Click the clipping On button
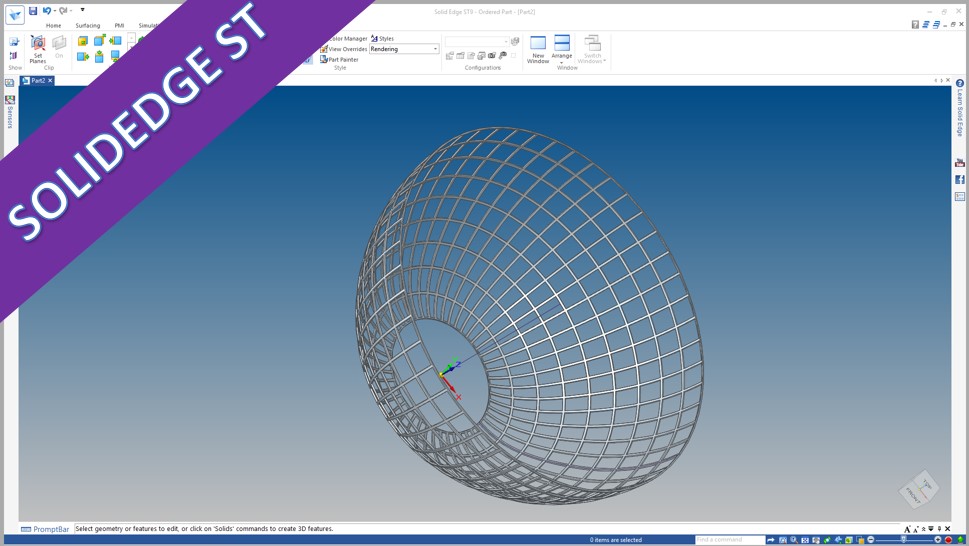This screenshot has width=969, height=546. click(59, 48)
